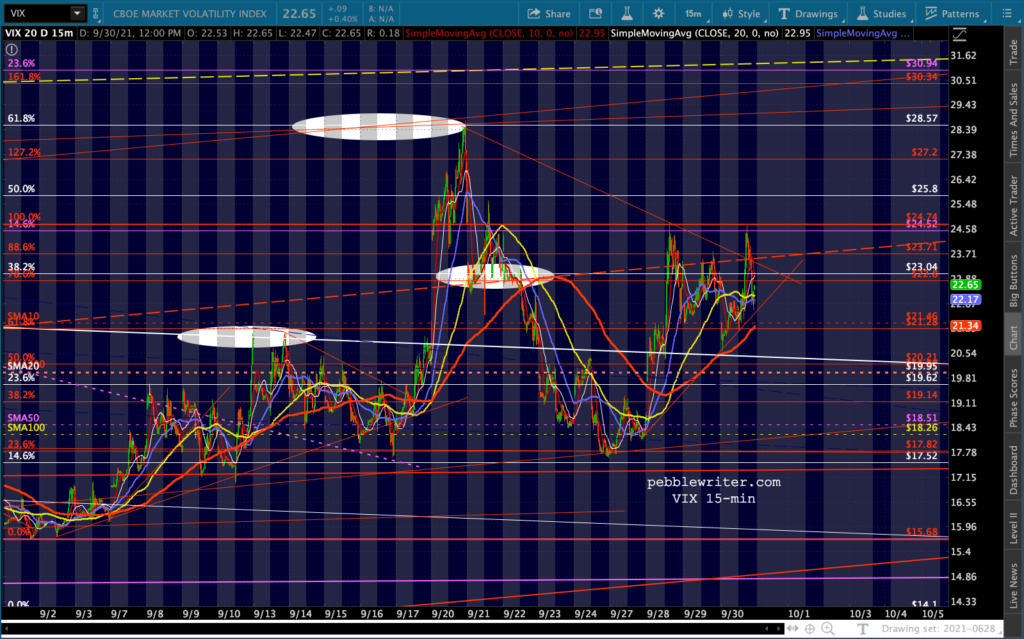Image resolution: width=1024 pixels, height=639 pixels.
Task: Open the flask analysis tools icon
Action: click(x=621, y=14)
